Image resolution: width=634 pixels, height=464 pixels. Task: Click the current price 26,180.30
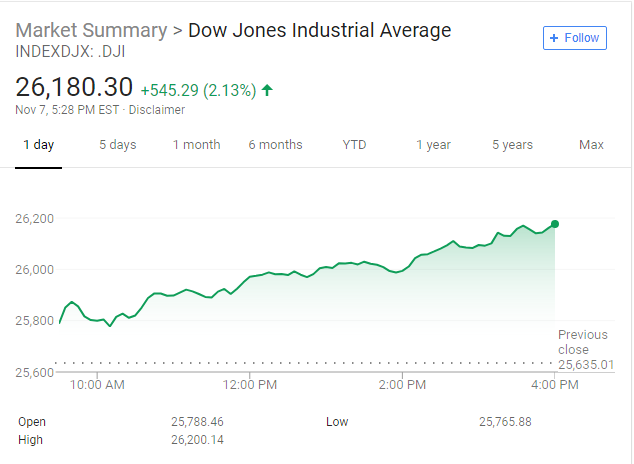(74, 88)
